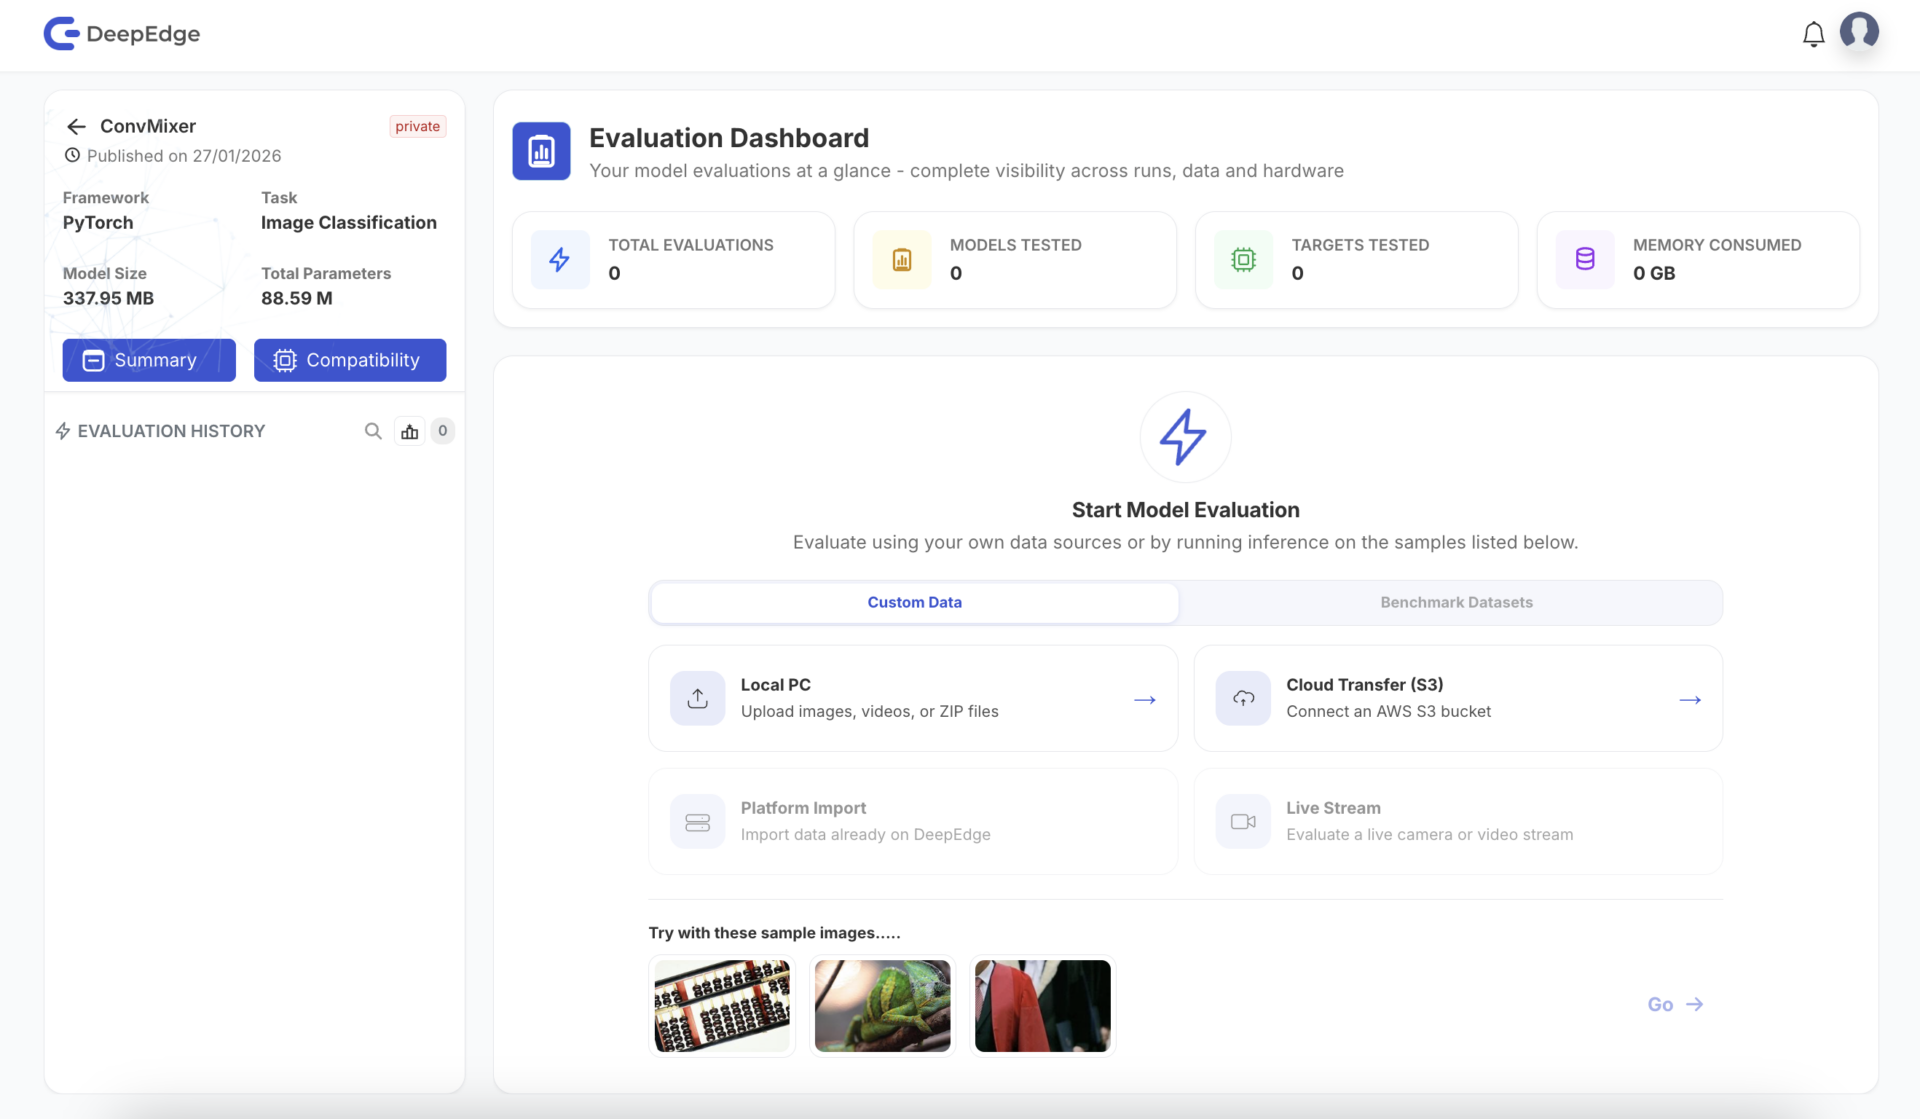The image size is (1920, 1119).
Task: Choose Cloud Transfer (S3) option
Action: [1458, 698]
